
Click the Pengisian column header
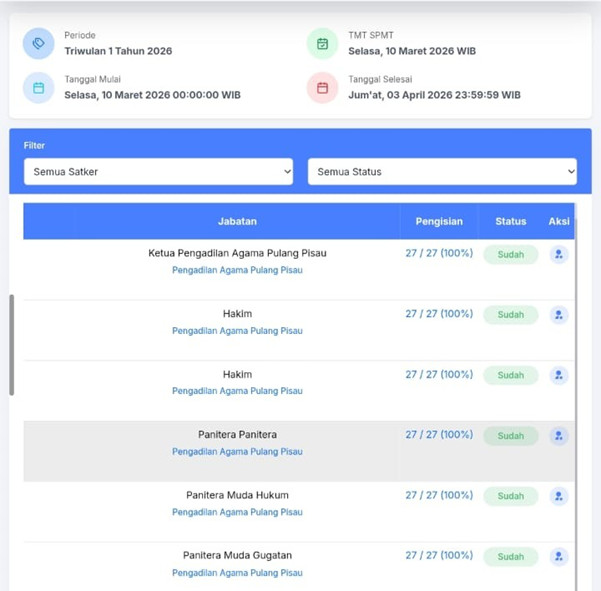point(439,221)
